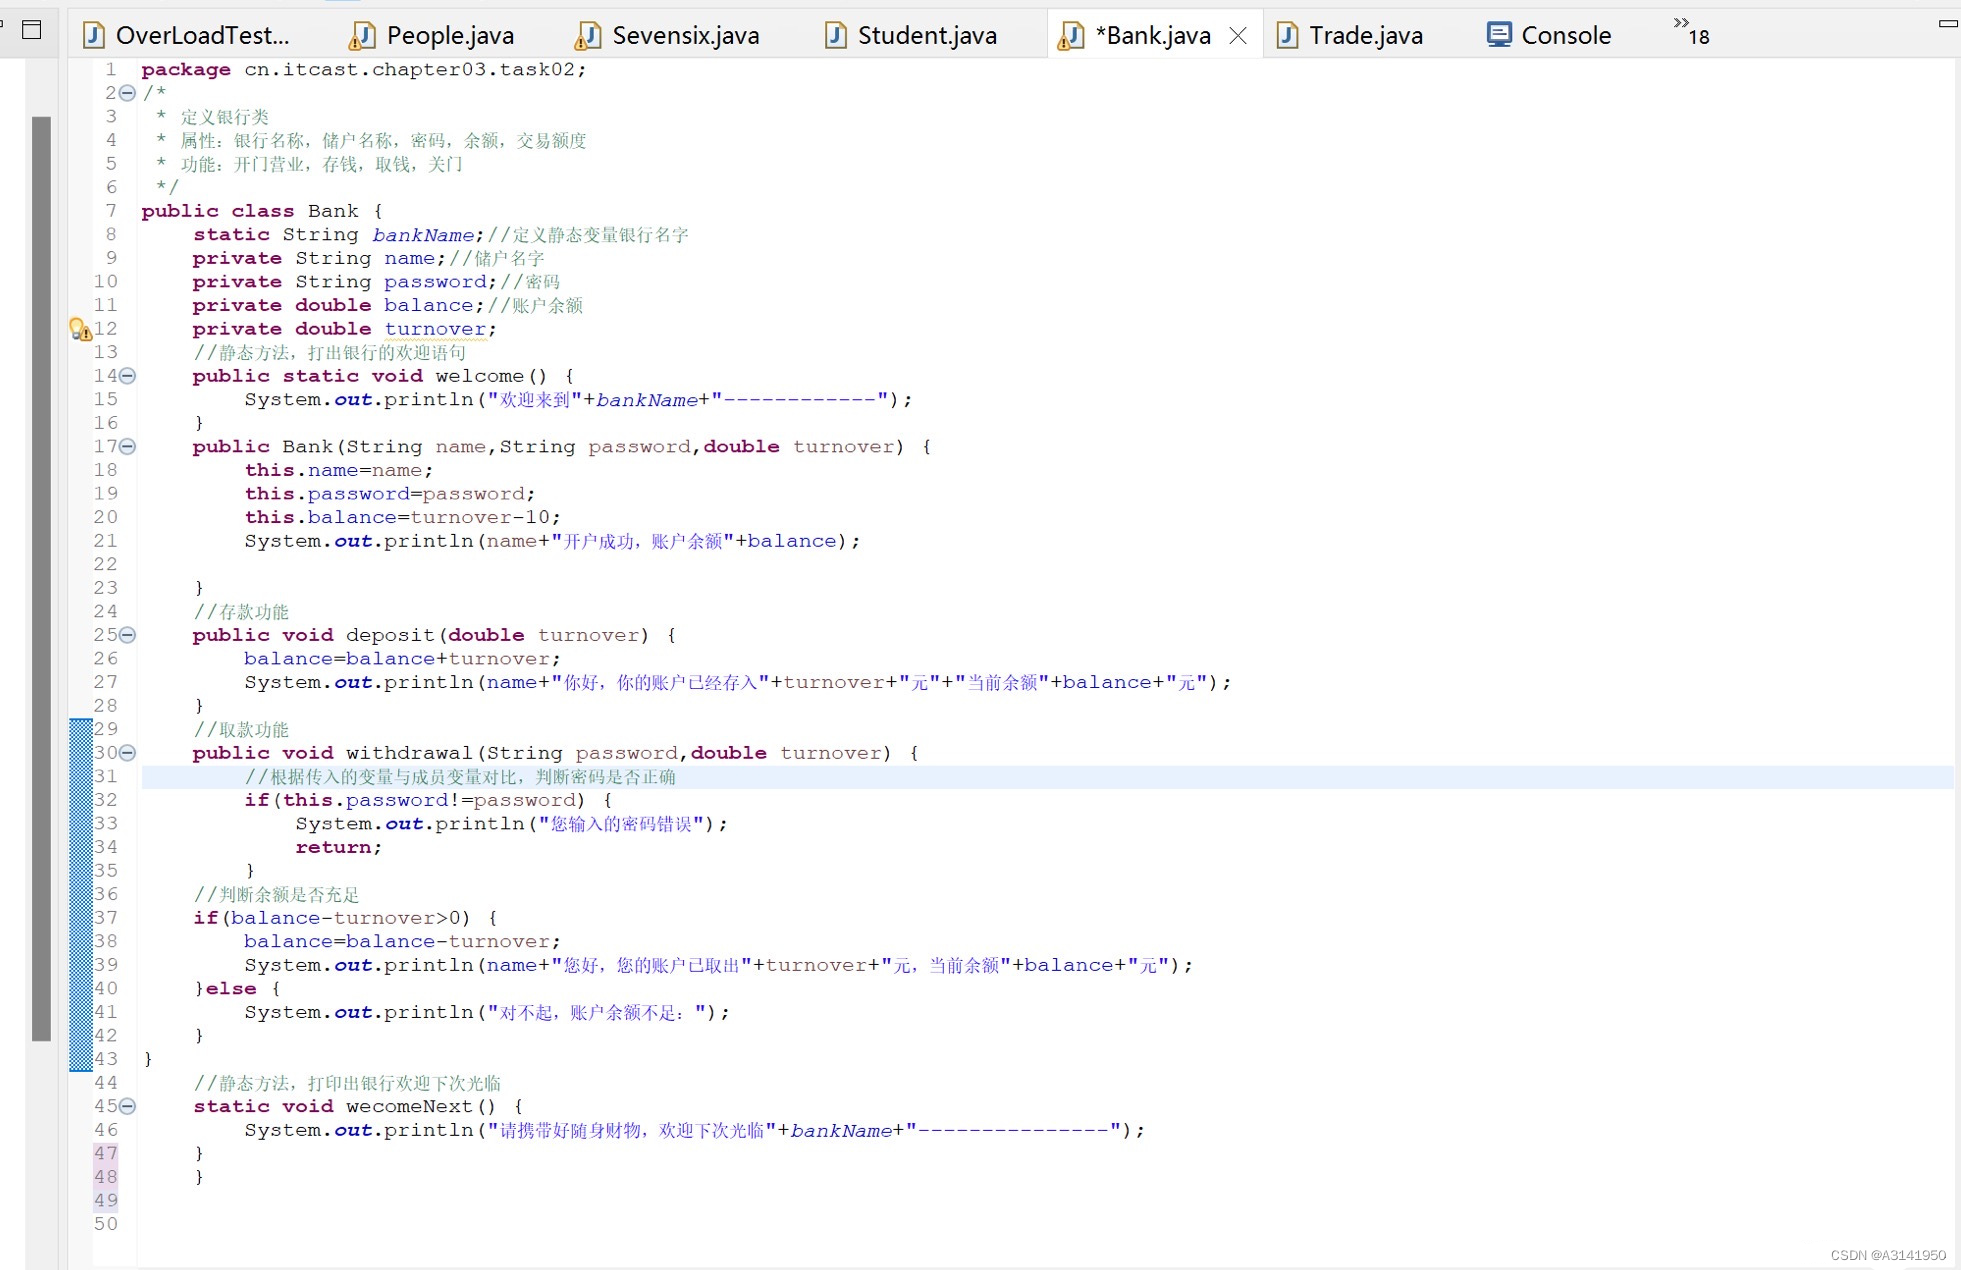Minimize the editor area
The height and width of the screenshot is (1270, 1961).
[1947, 24]
